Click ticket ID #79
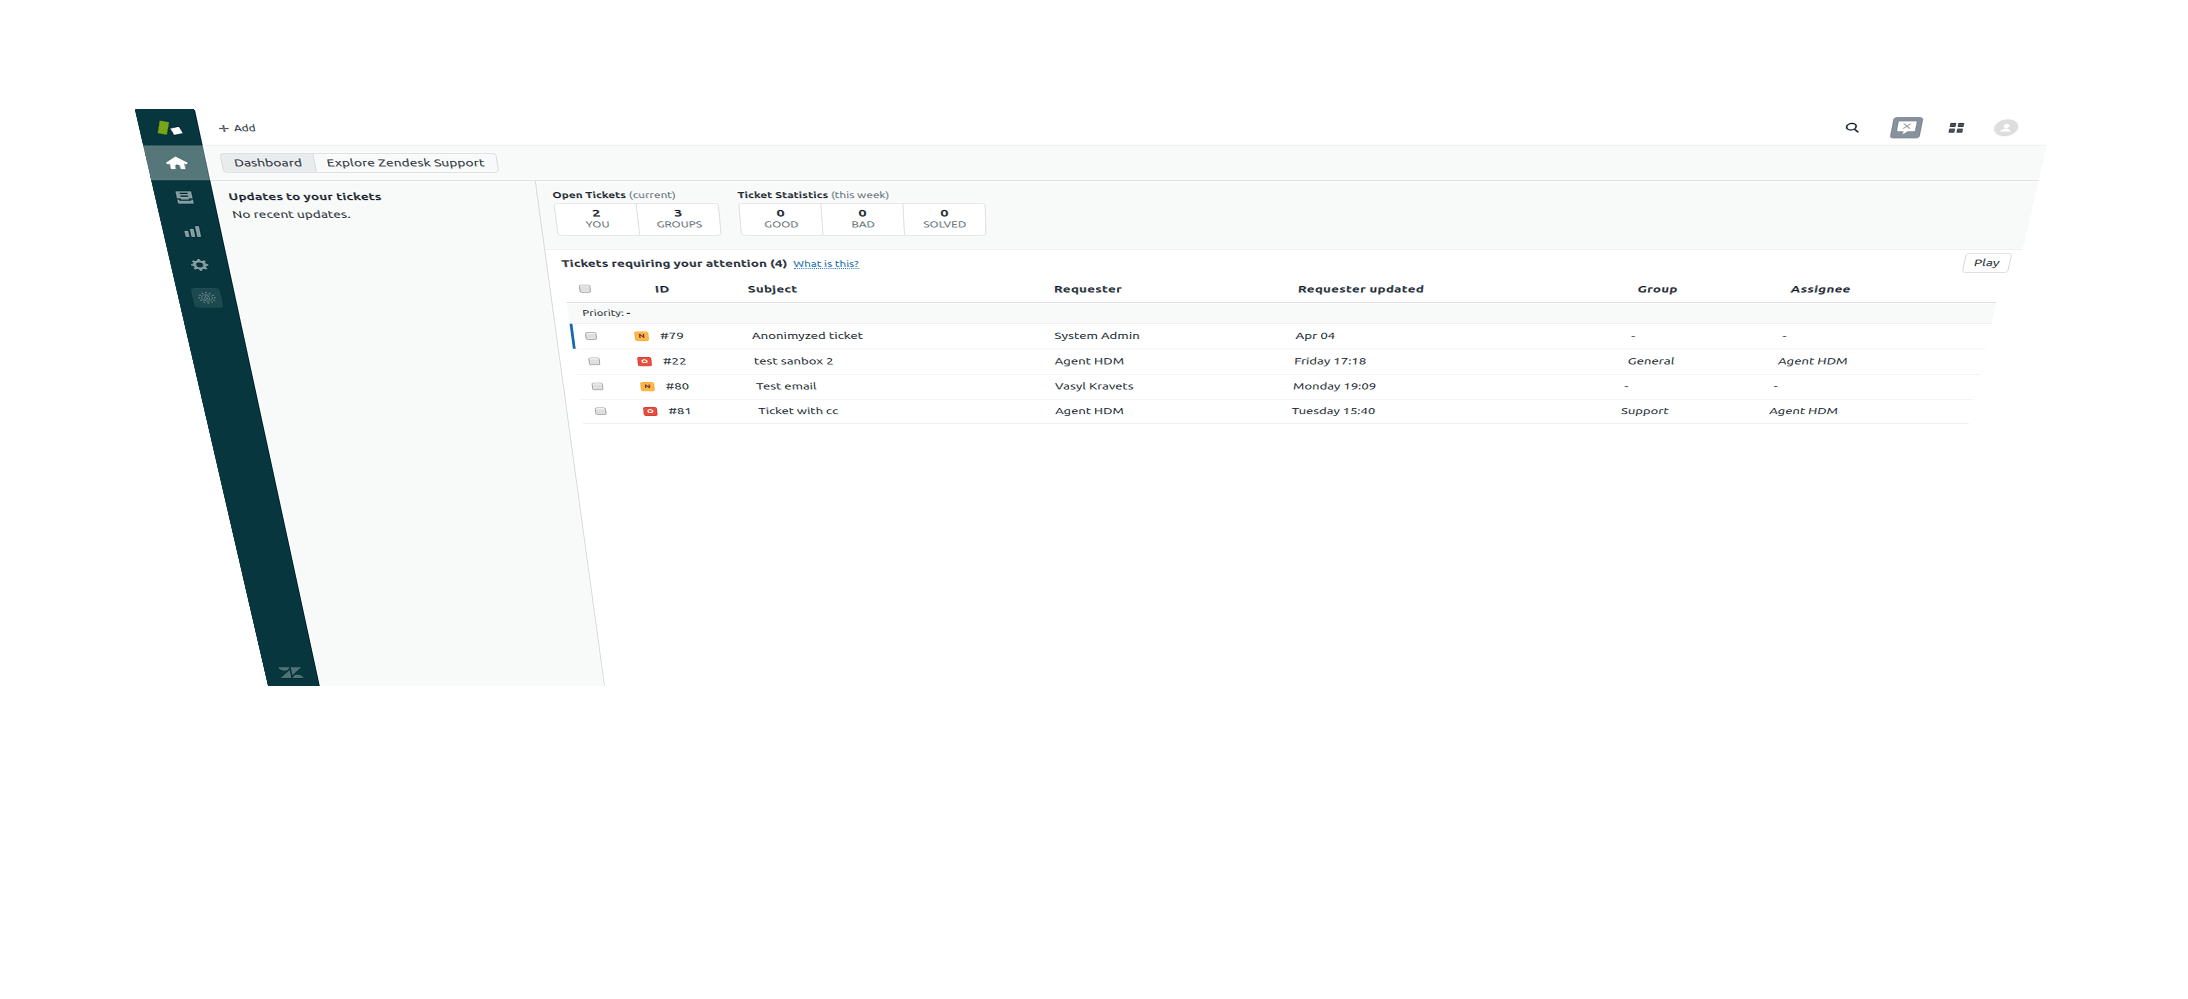Viewport: 2188px width, 999px height. coord(672,336)
